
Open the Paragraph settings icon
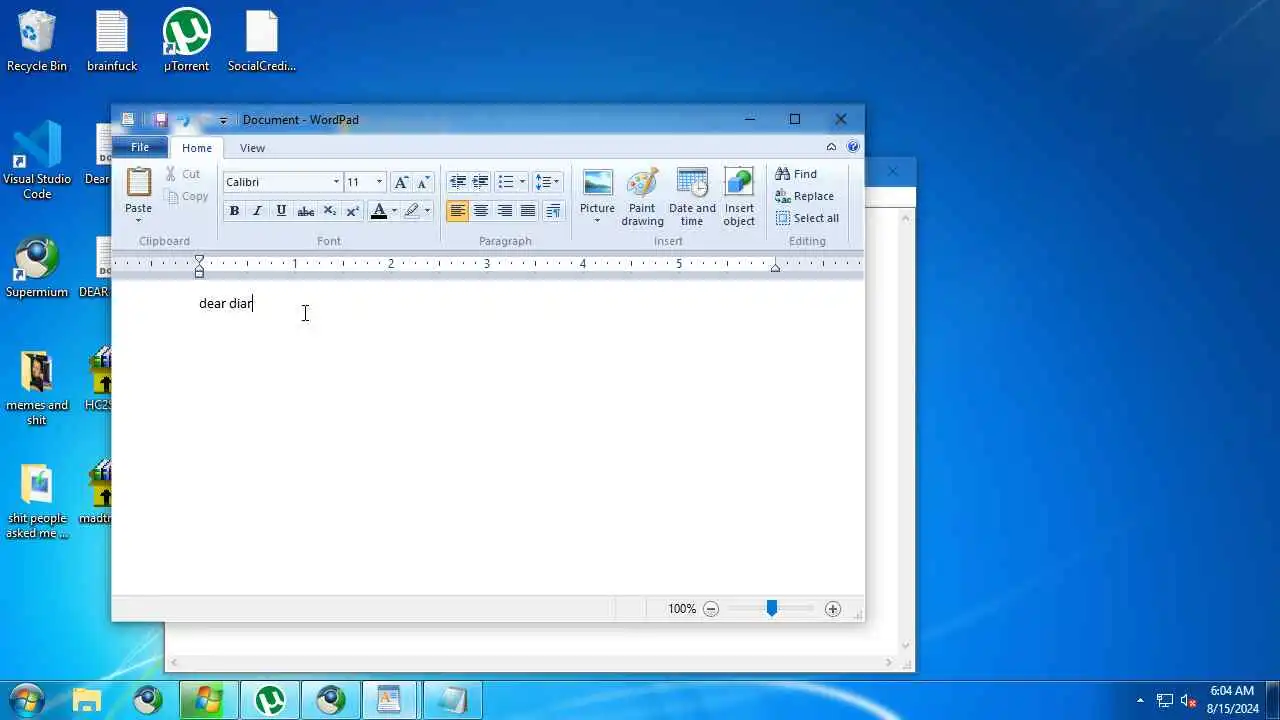(x=553, y=211)
